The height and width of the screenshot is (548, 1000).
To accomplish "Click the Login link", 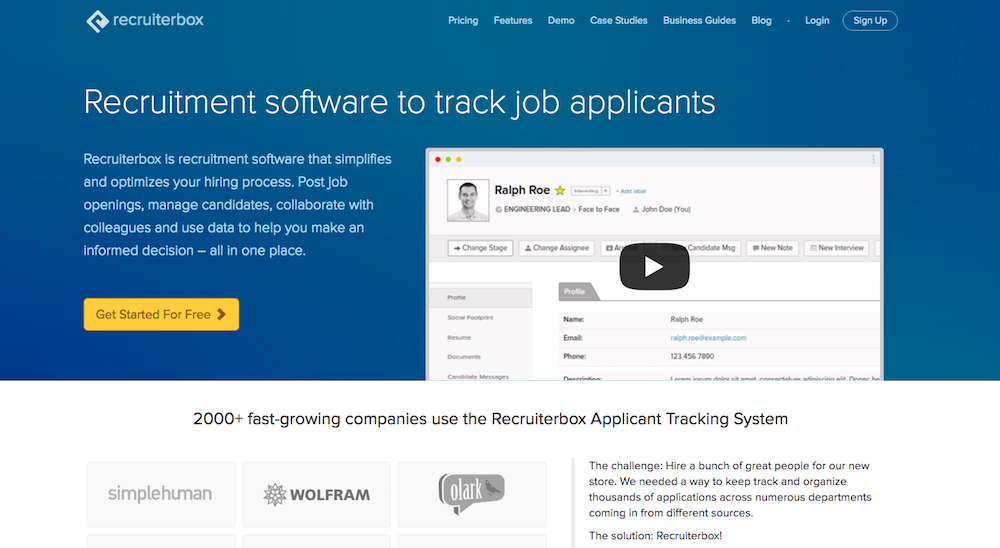I will click(817, 20).
